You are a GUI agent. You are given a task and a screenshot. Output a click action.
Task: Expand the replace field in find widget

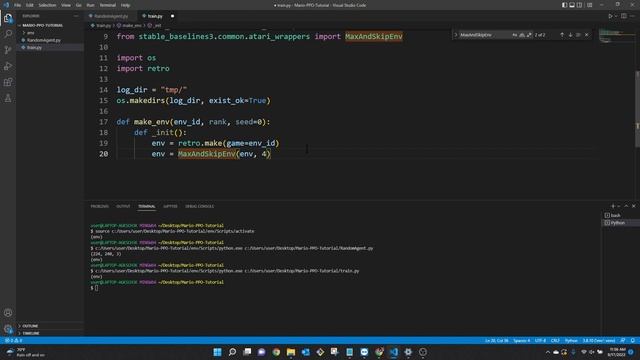click(456, 35)
